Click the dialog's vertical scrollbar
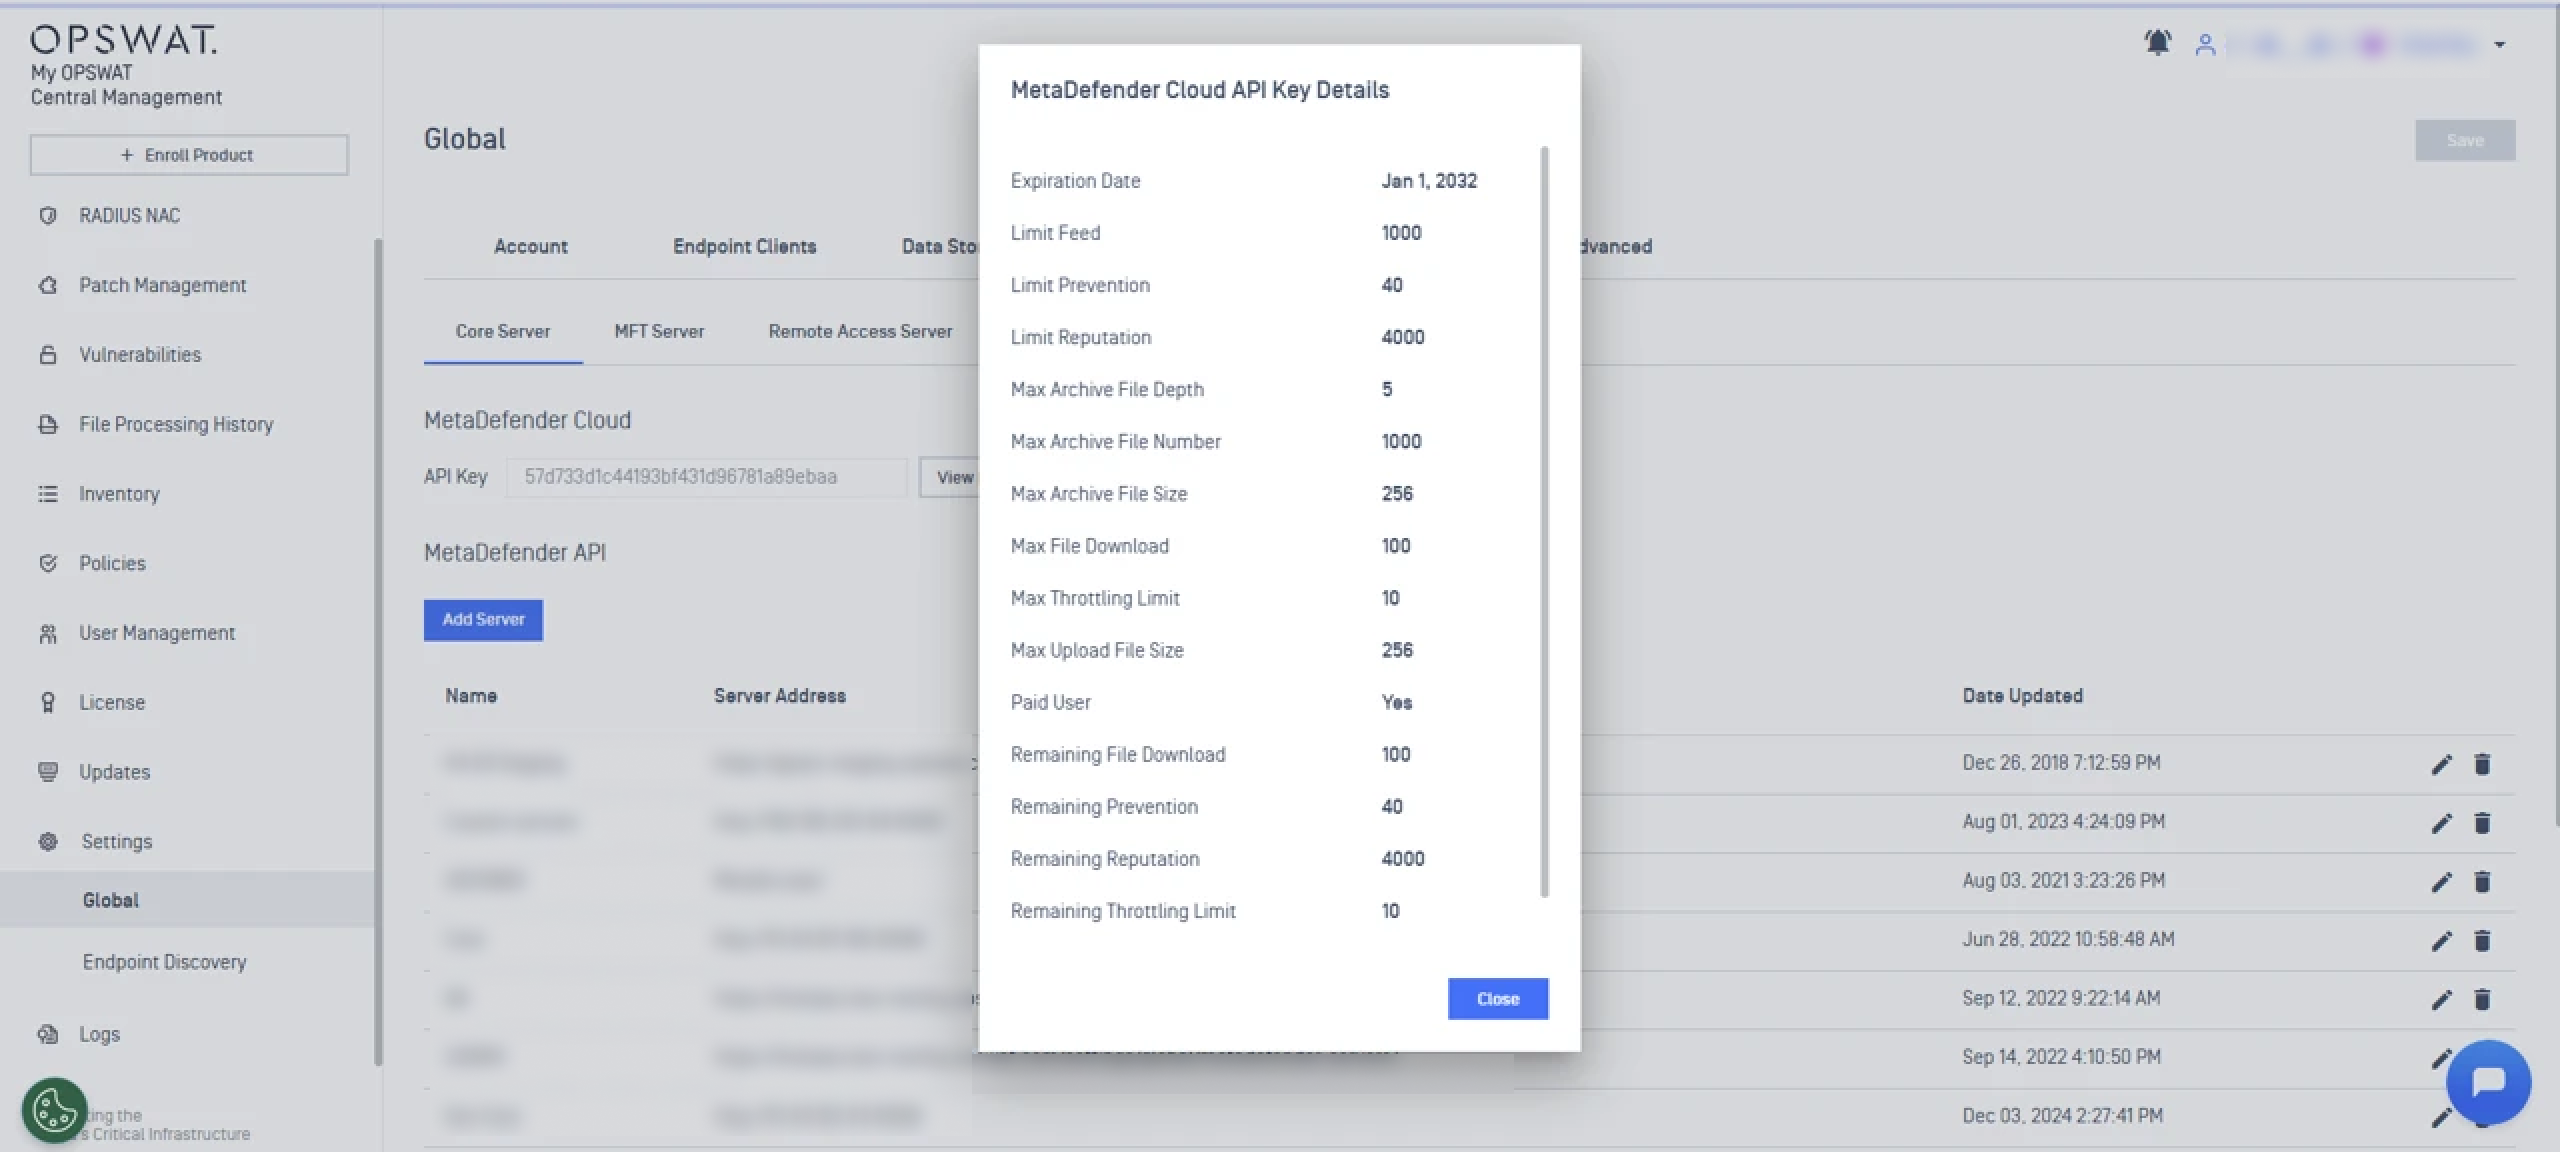Viewport: 2560px width, 1152px height. 1545,520
